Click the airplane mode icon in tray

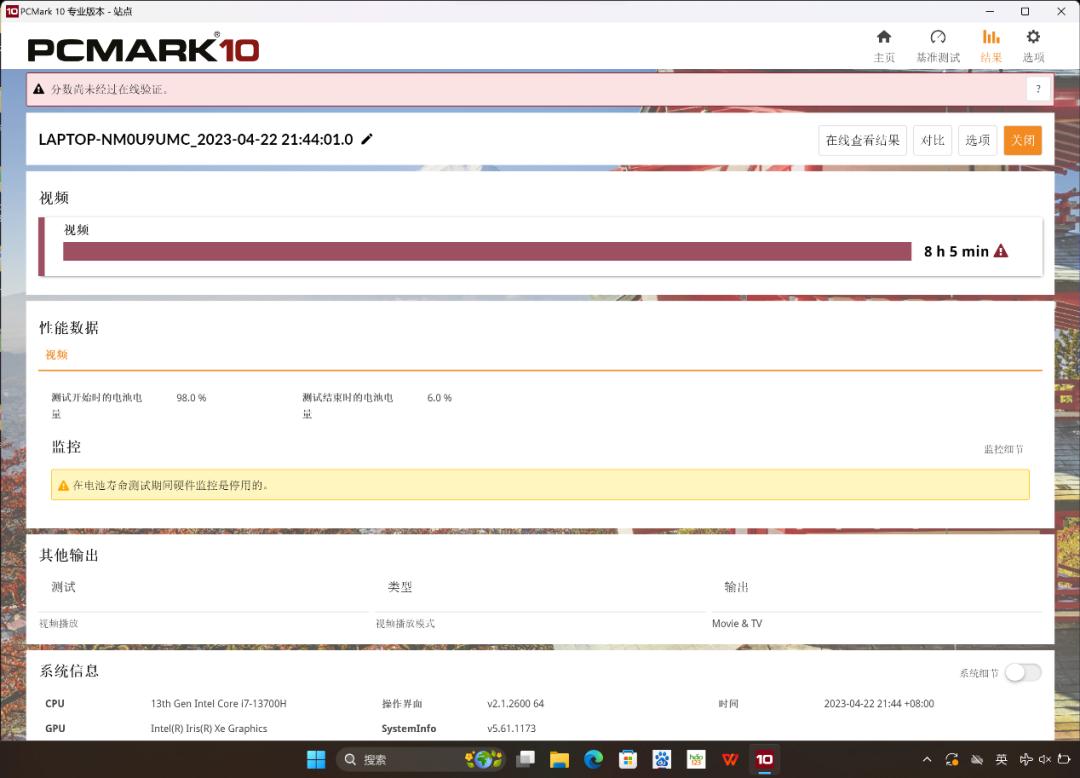tap(1026, 759)
